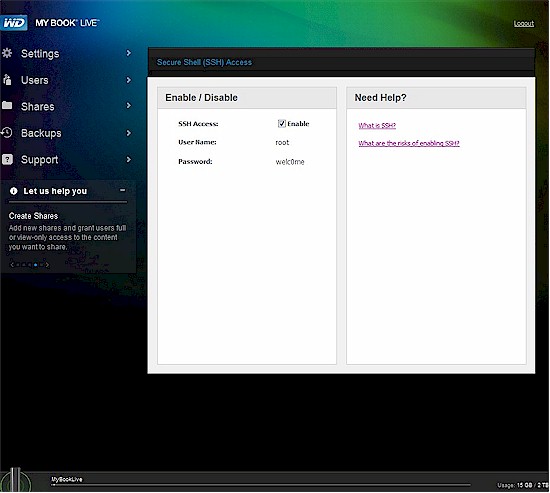Viewport: 550px width, 493px height.
Task: Click the Support question mark icon
Action: click(x=7, y=159)
